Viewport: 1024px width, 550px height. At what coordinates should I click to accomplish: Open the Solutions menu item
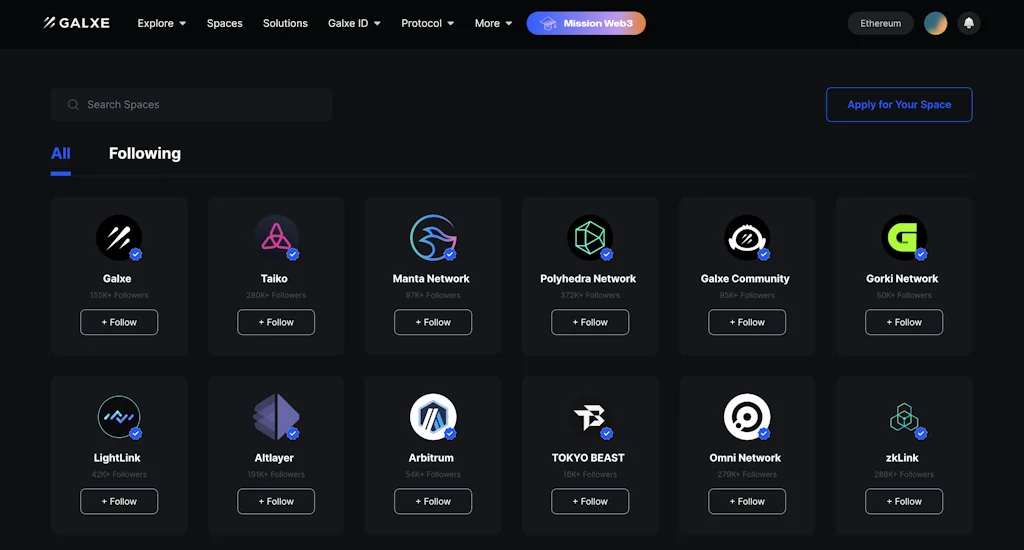coord(285,23)
